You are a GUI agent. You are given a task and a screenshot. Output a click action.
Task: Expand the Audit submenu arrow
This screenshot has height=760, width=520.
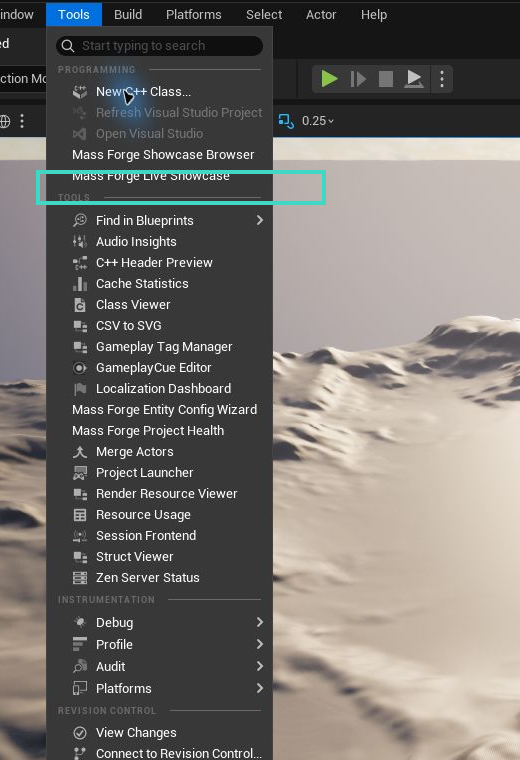[260, 666]
